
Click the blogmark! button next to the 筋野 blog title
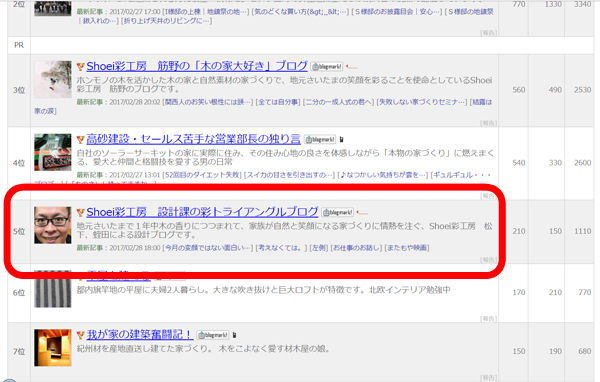click(x=326, y=67)
